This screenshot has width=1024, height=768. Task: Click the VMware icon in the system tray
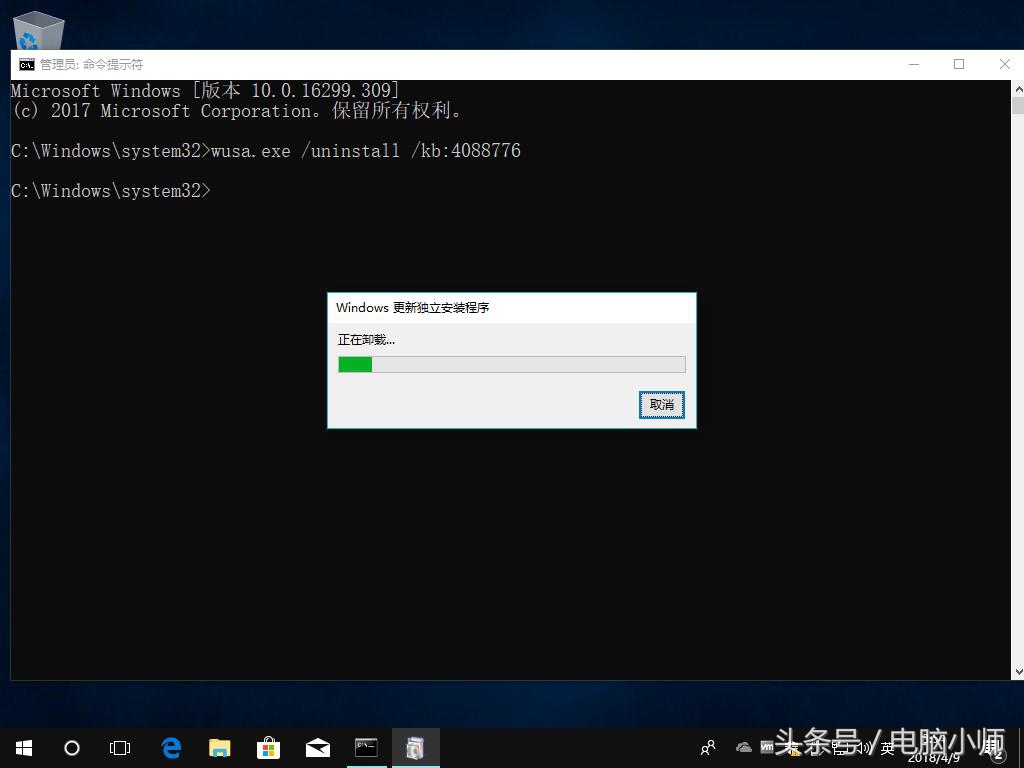coord(766,745)
